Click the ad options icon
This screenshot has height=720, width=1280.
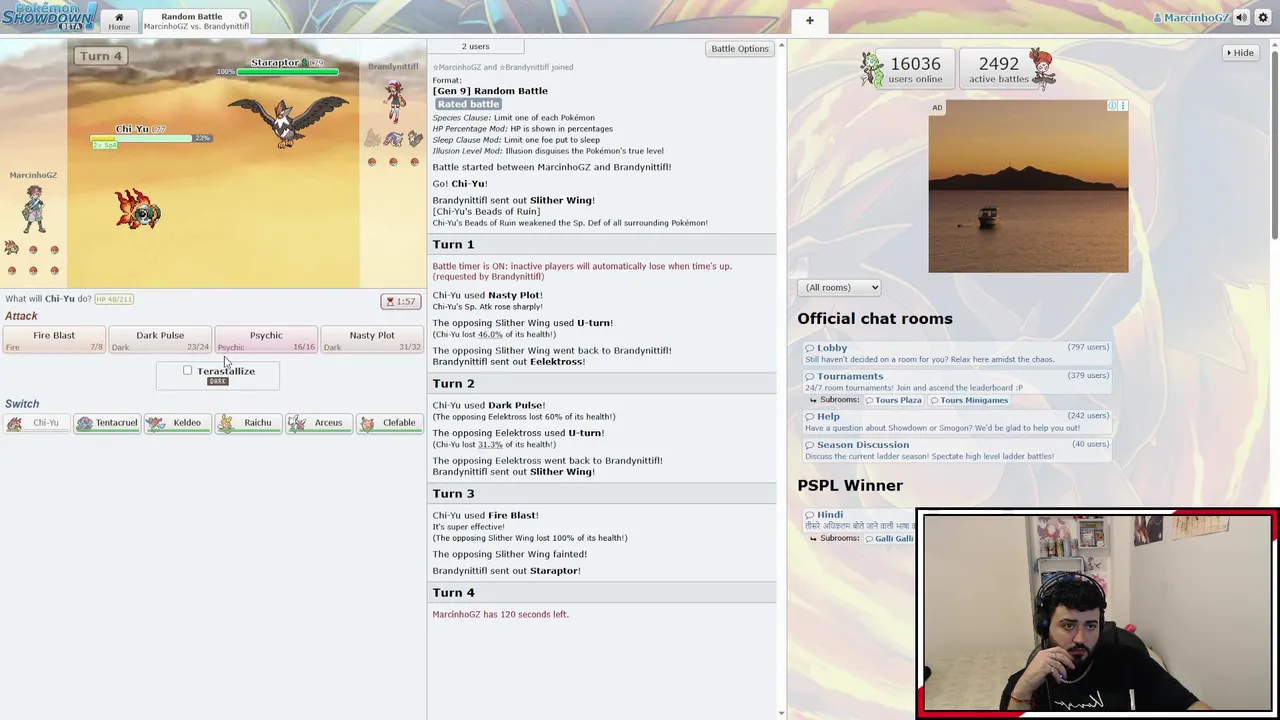pos(1123,106)
